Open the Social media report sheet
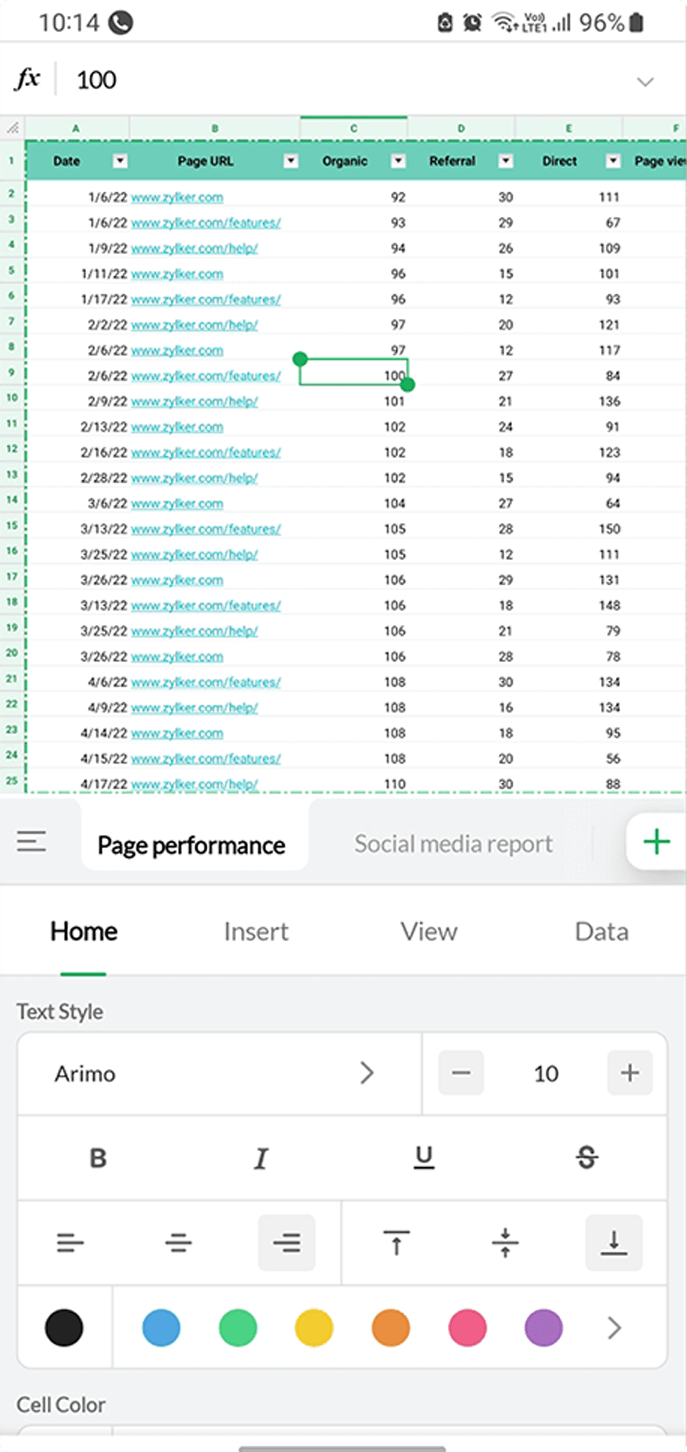The height and width of the screenshot is (1452, 687). pyautogui.click(x=453, y=844)
